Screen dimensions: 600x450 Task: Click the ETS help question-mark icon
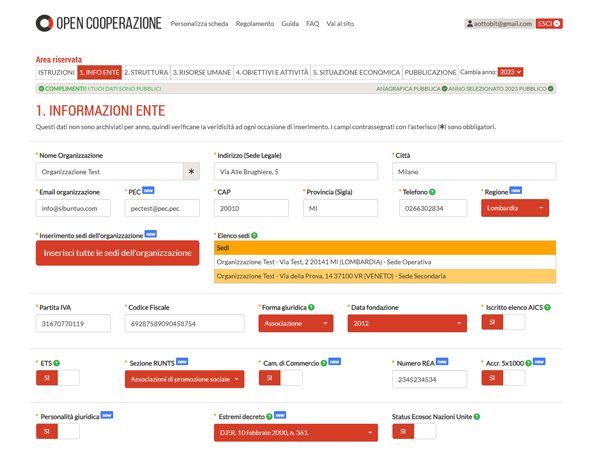tap(56, 363)
